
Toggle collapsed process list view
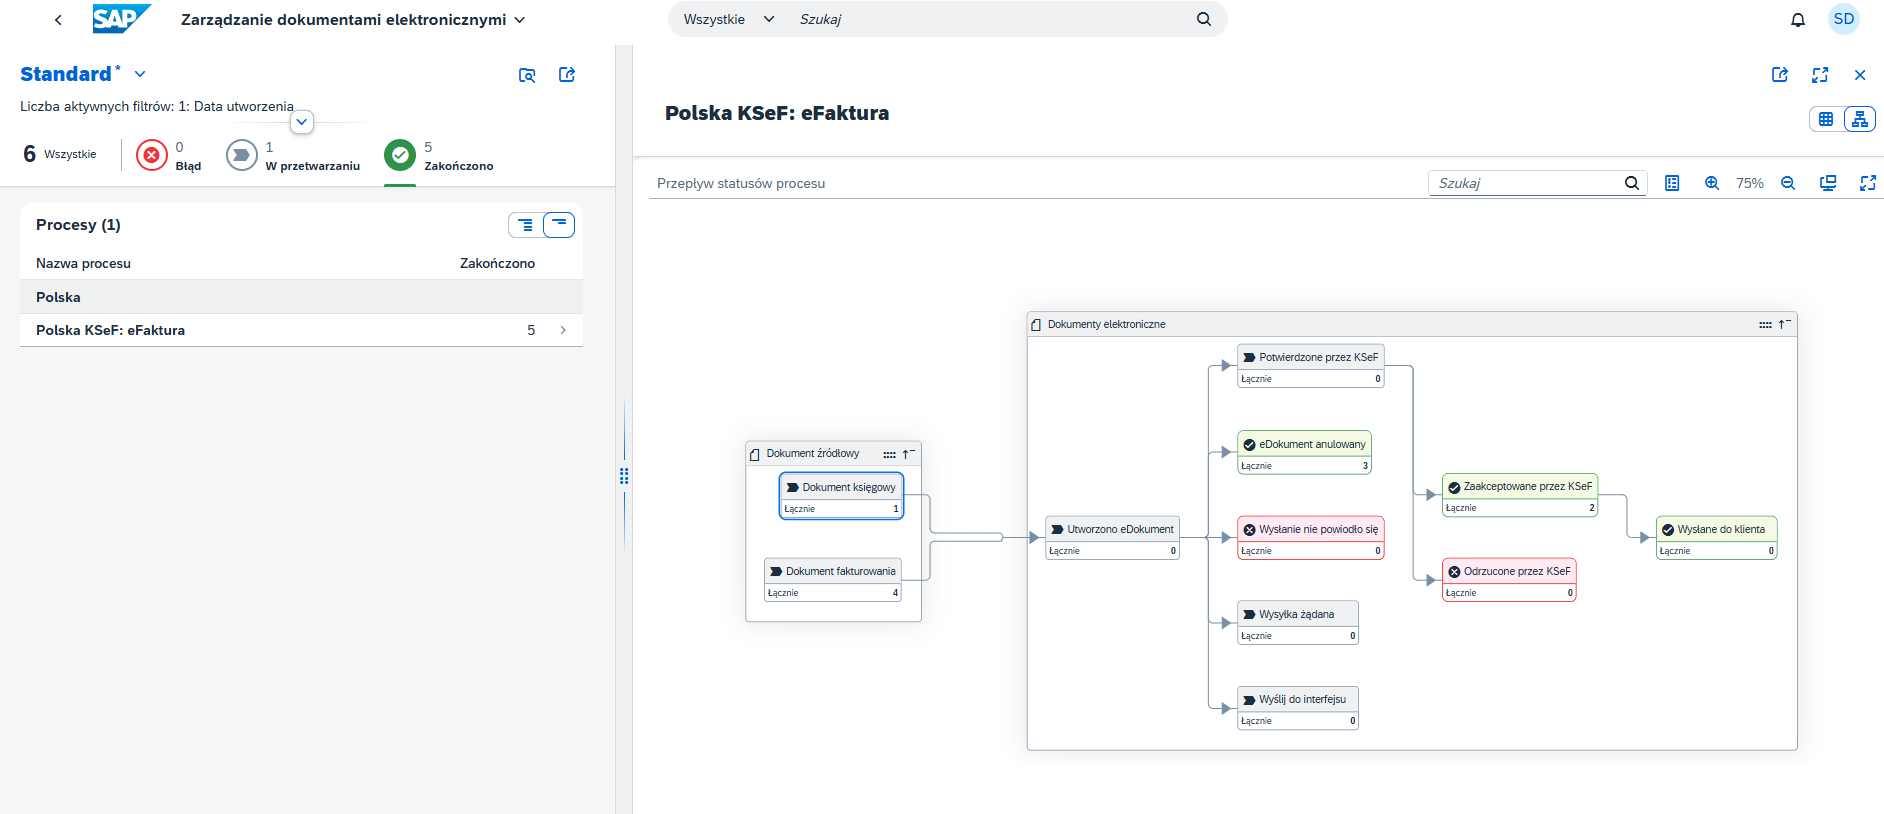click(559, 225)
